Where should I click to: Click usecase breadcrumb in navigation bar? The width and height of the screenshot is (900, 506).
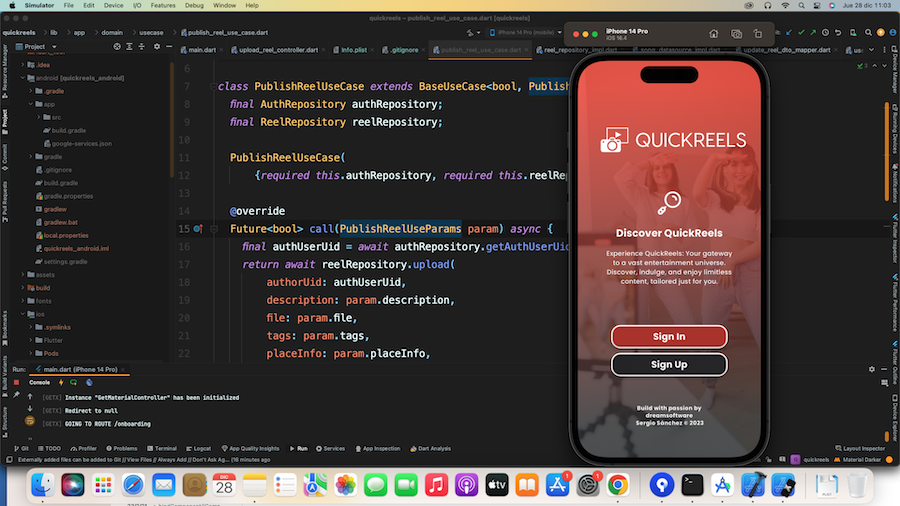pyautogui.click(x=151, y=33)
